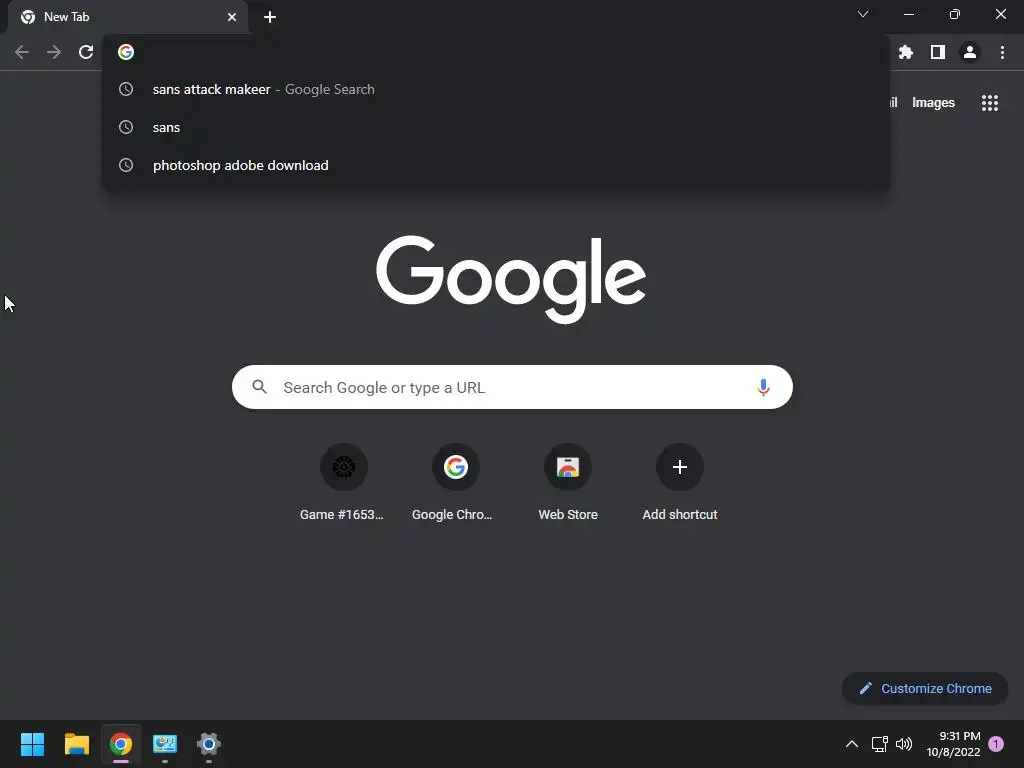Click clock icon beside 'sans attack makeer'
The width and height of the screenshot is (1024, 768).
[126, 89]
